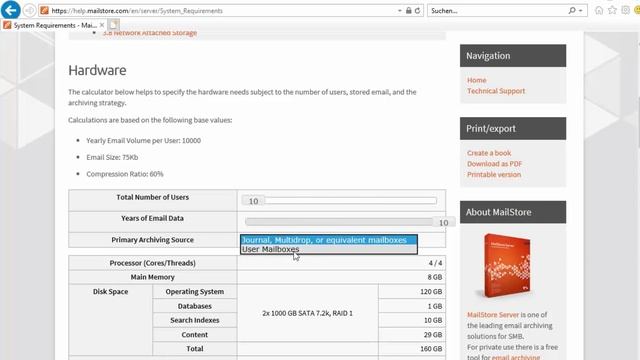
Task: Open the Printable version link
Action: coord(494,174)
